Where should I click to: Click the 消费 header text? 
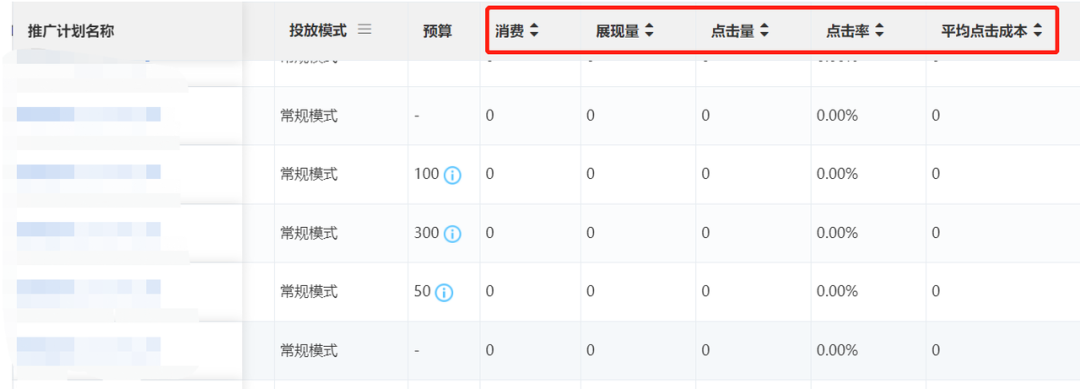(509, 31)
